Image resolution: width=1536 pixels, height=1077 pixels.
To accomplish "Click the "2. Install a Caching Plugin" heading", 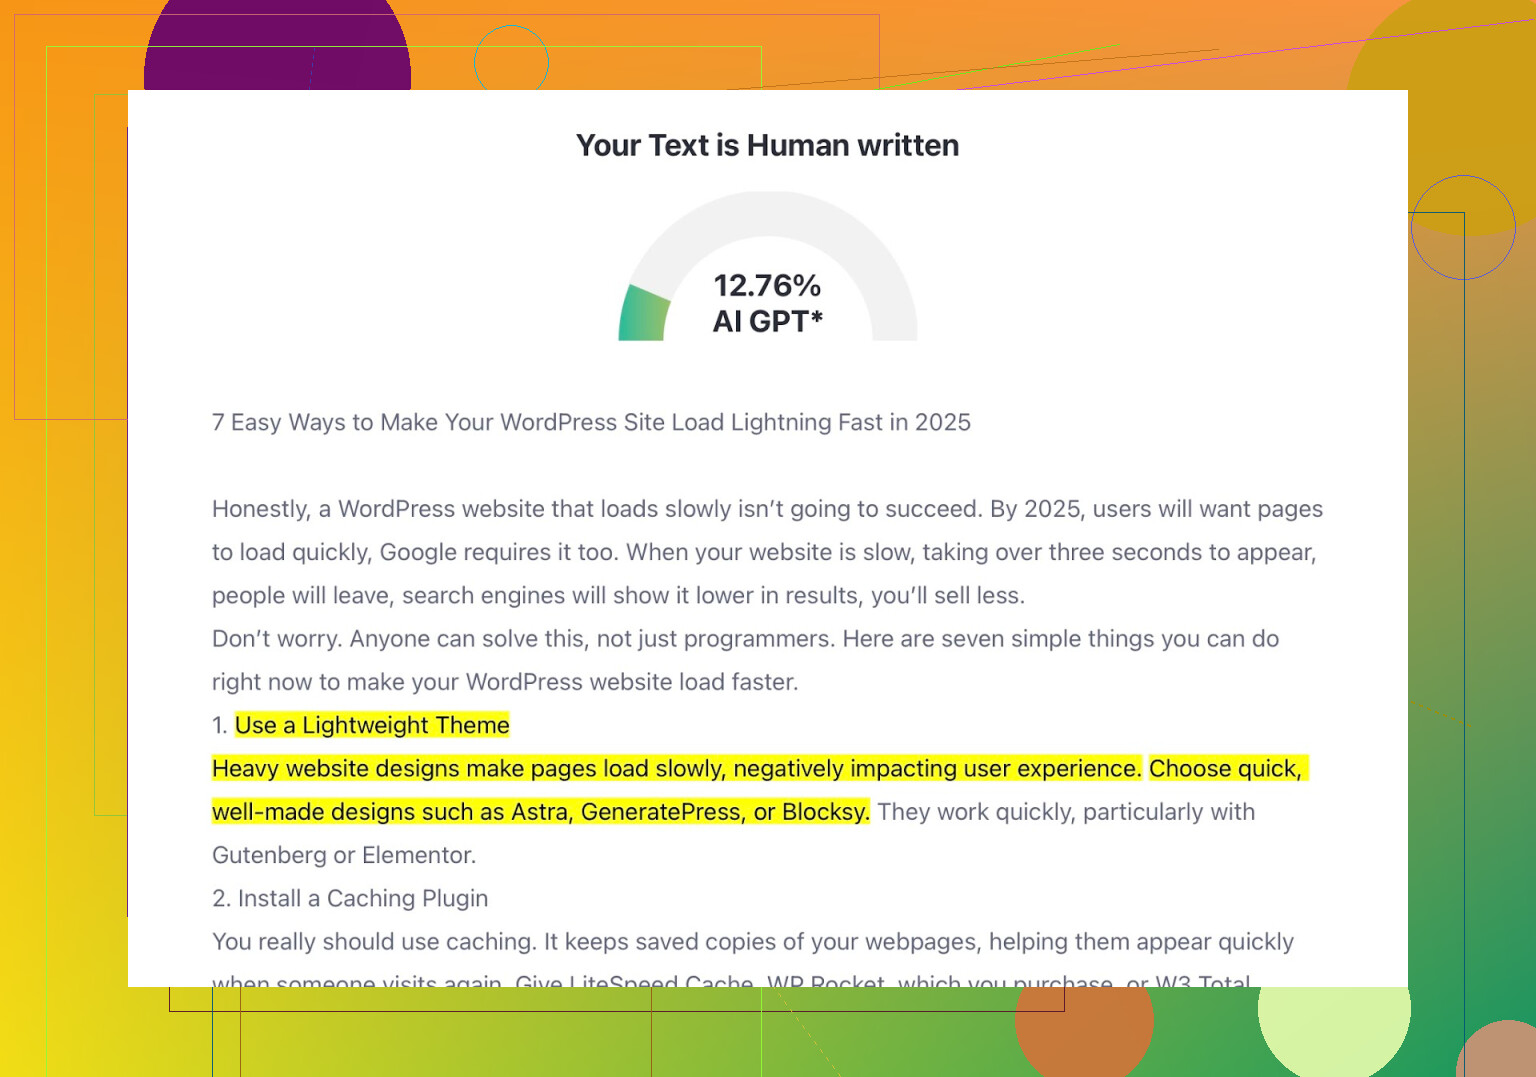I will [x=350, y=899].
